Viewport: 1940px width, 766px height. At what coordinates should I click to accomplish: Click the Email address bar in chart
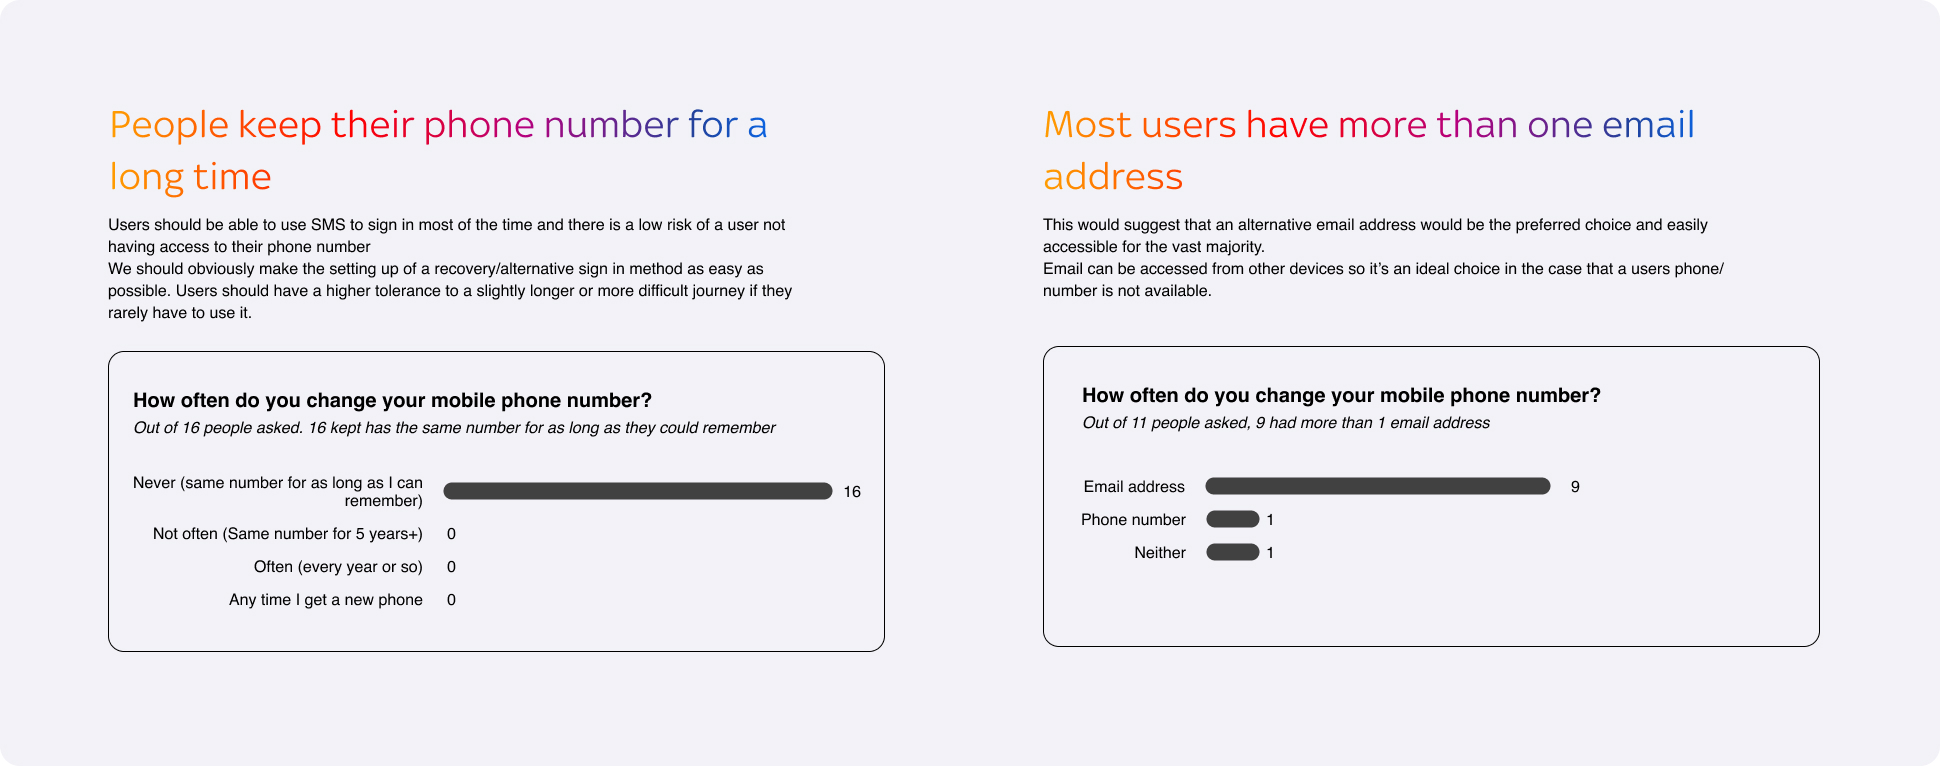[1378, 486]
